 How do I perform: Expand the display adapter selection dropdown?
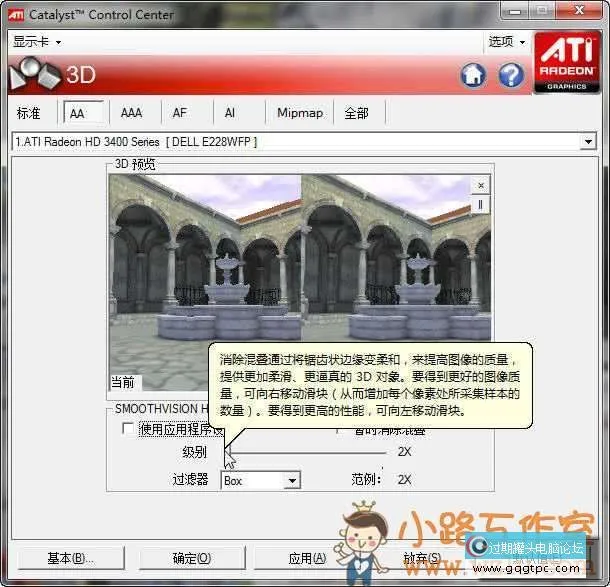588,142
